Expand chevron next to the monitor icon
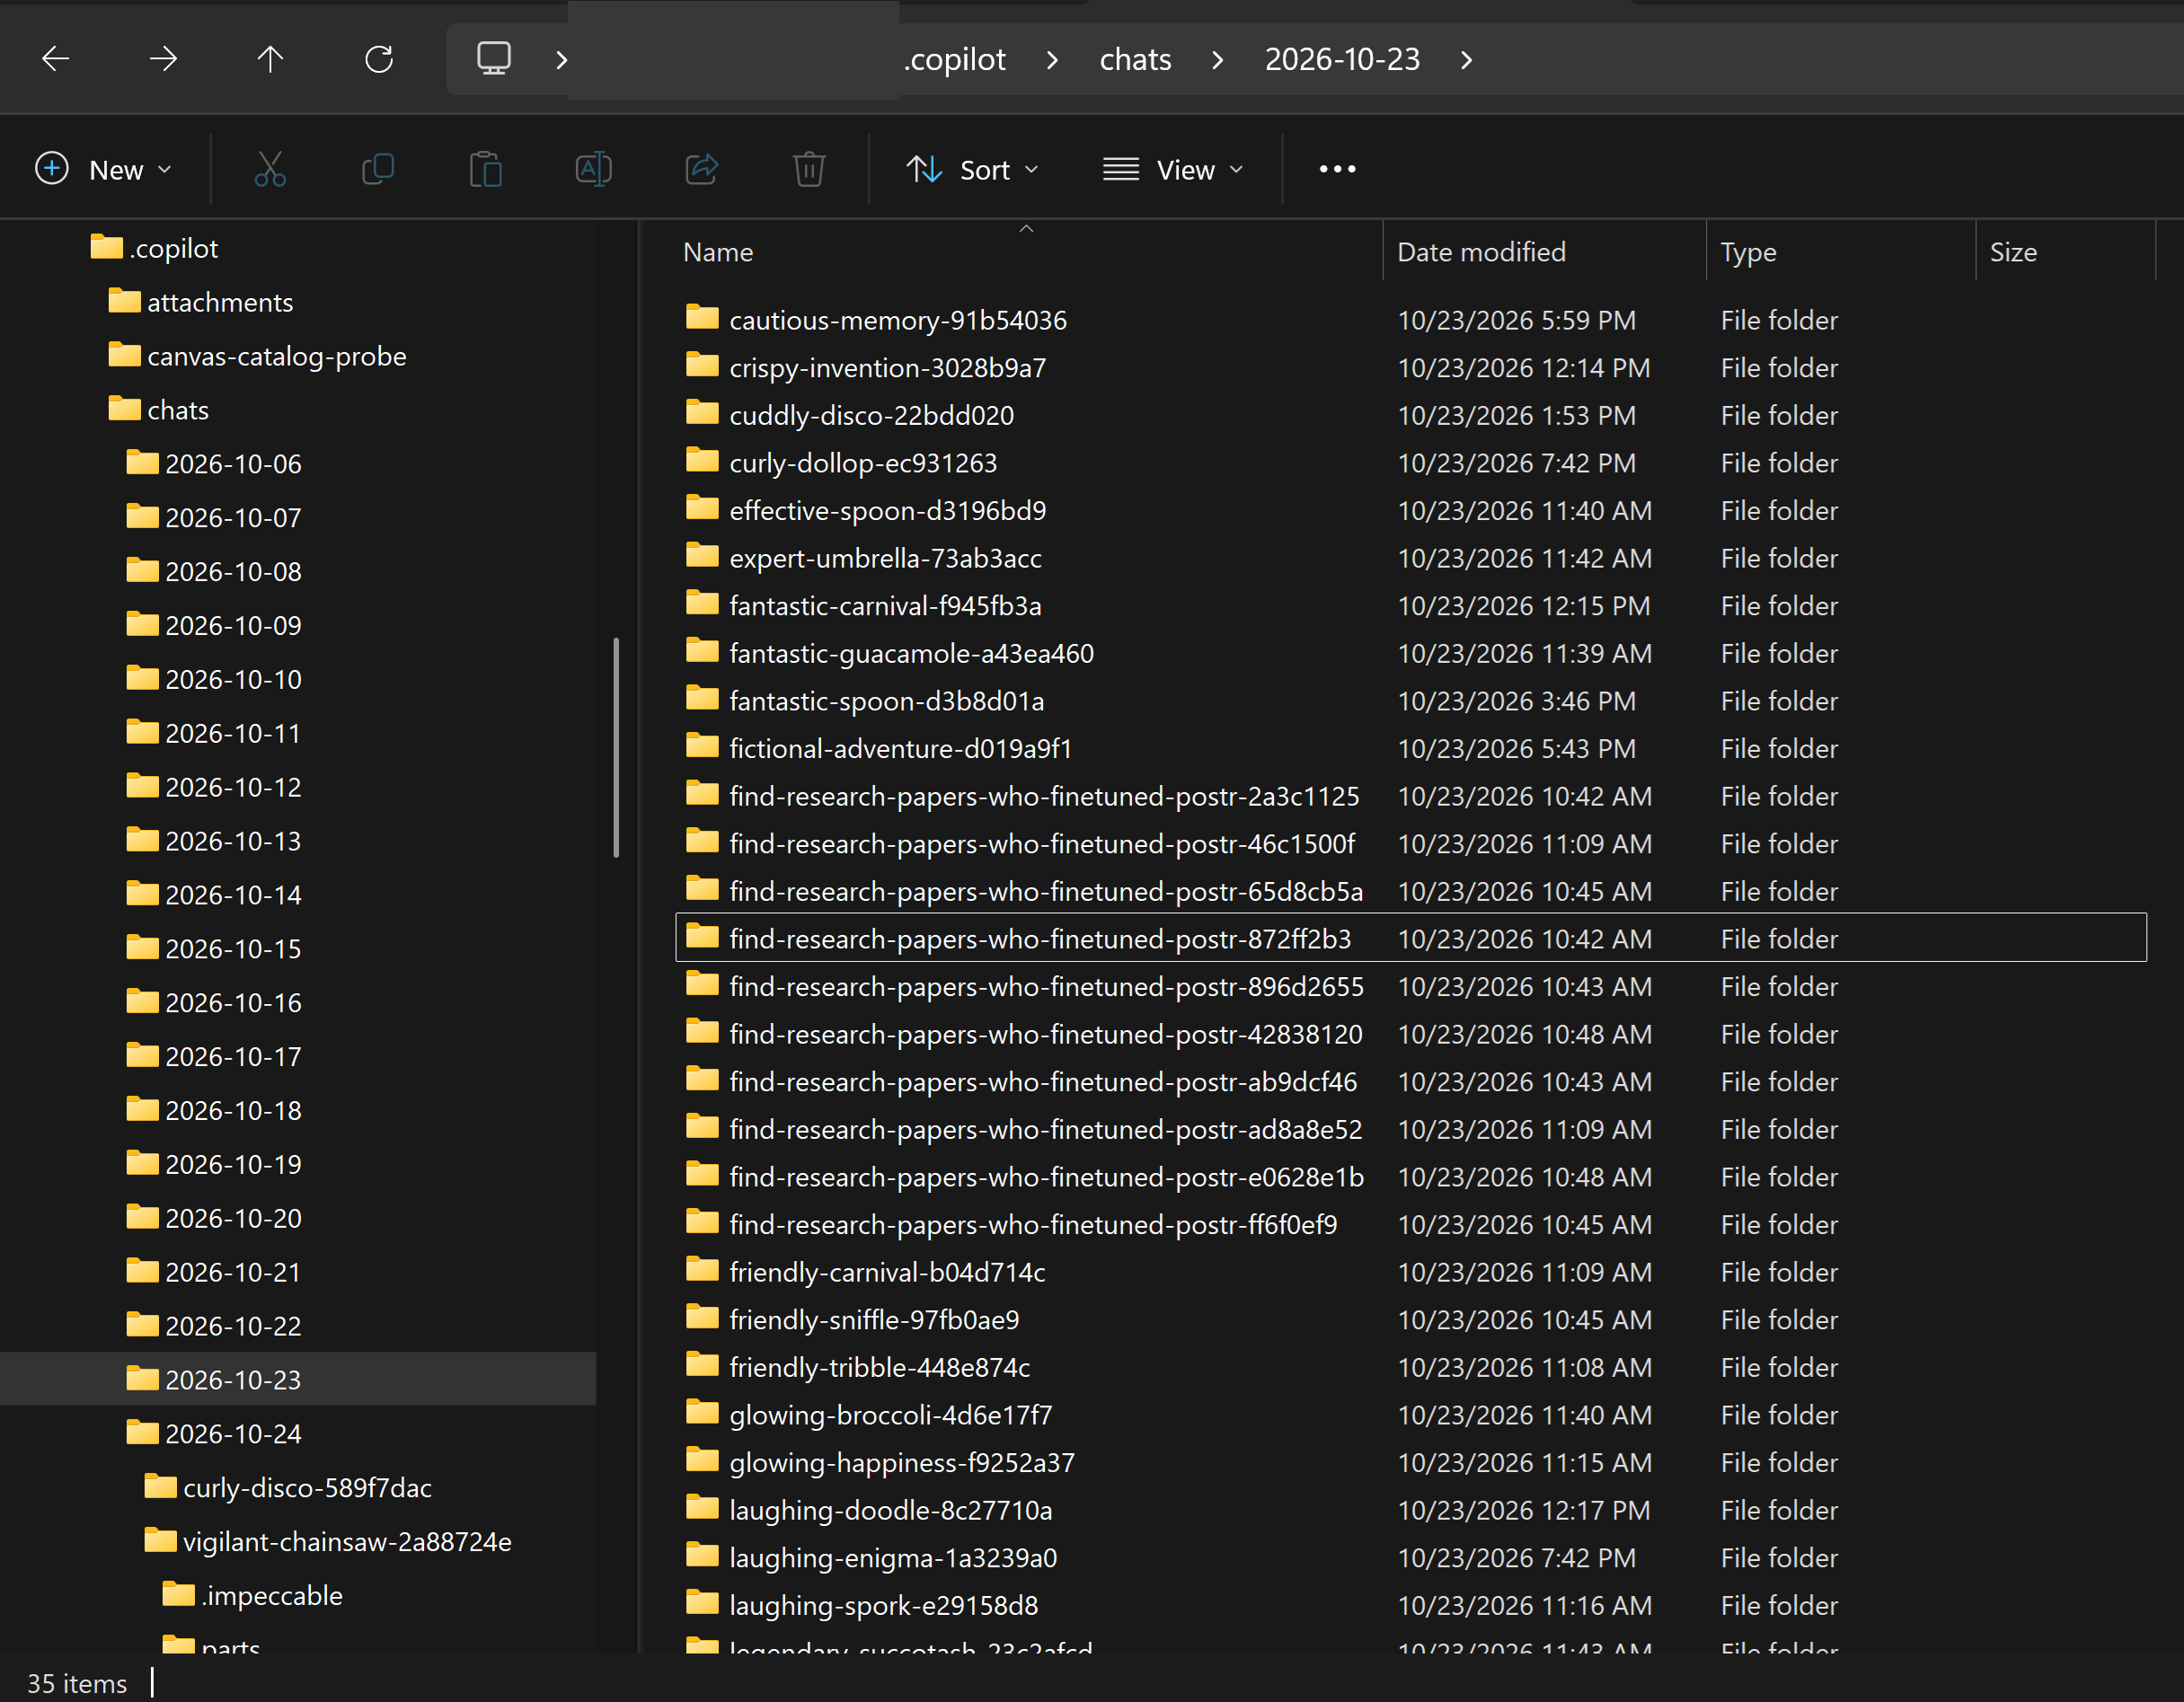The image size is (2184, 1702). point(562,60)
